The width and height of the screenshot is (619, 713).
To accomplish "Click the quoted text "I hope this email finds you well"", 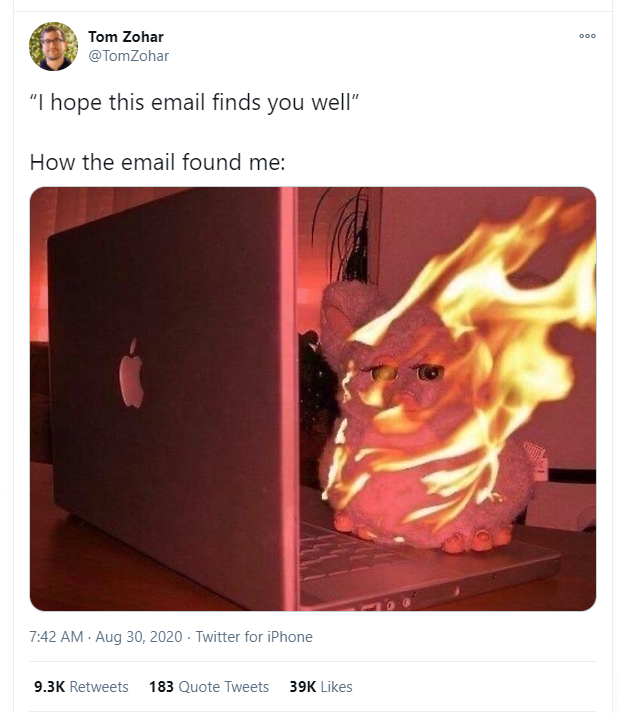I will tap(195, 102).
